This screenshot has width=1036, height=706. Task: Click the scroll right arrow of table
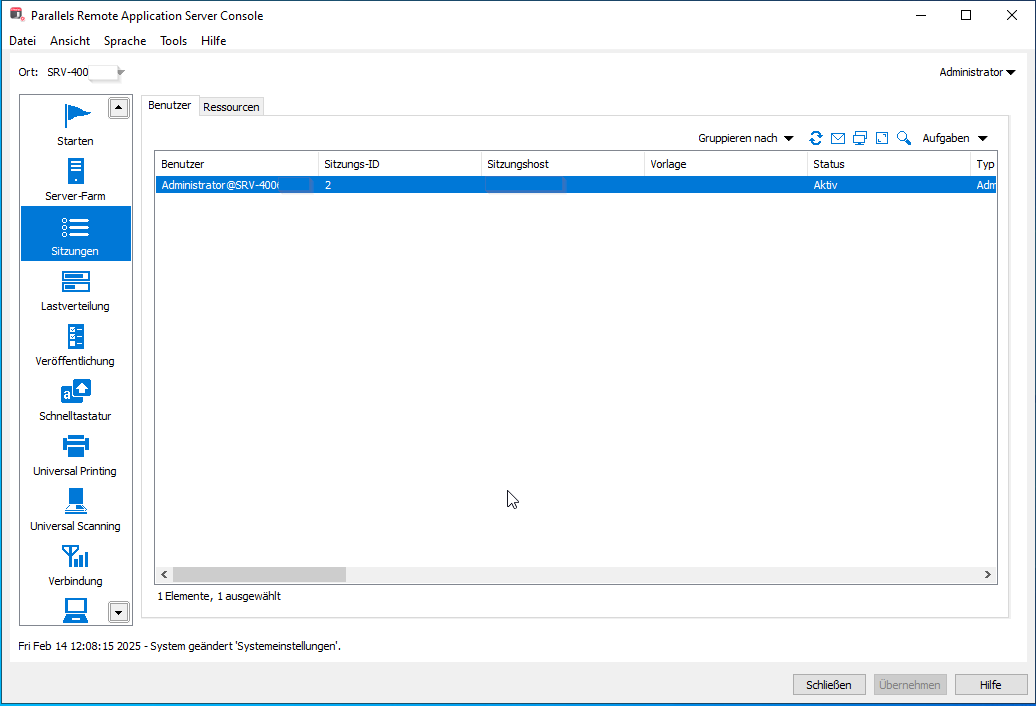click(x=988, y=575)
